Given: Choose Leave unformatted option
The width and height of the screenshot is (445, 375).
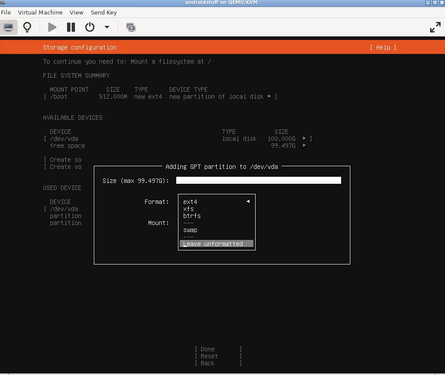Looking at the screenshot, I should (217, 244).
